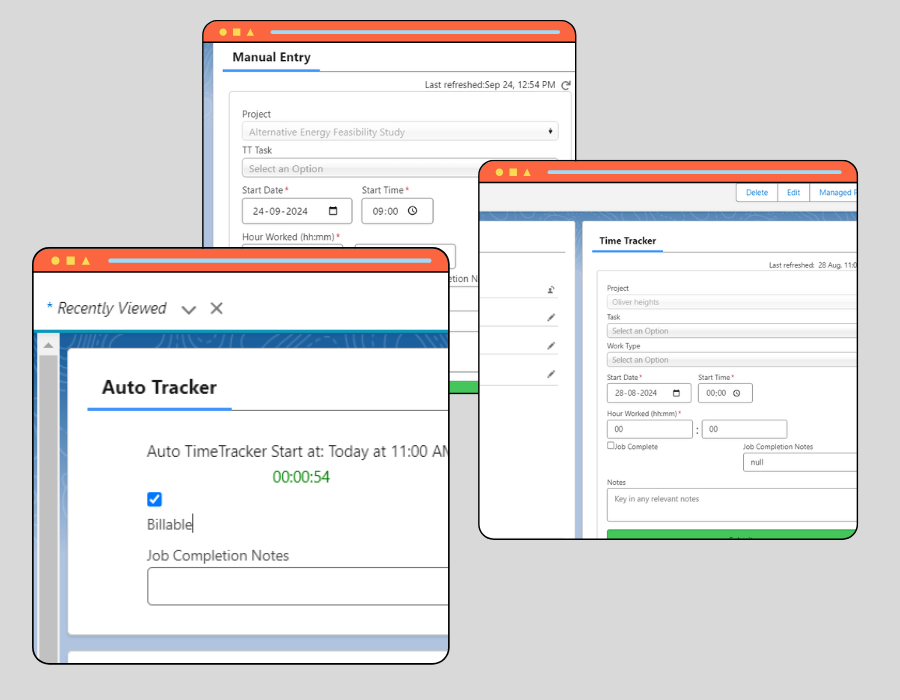Viewport: 900px width, 700px height.
Task: Click inside the Job Completion Notes field
Action: click(295, 586)
